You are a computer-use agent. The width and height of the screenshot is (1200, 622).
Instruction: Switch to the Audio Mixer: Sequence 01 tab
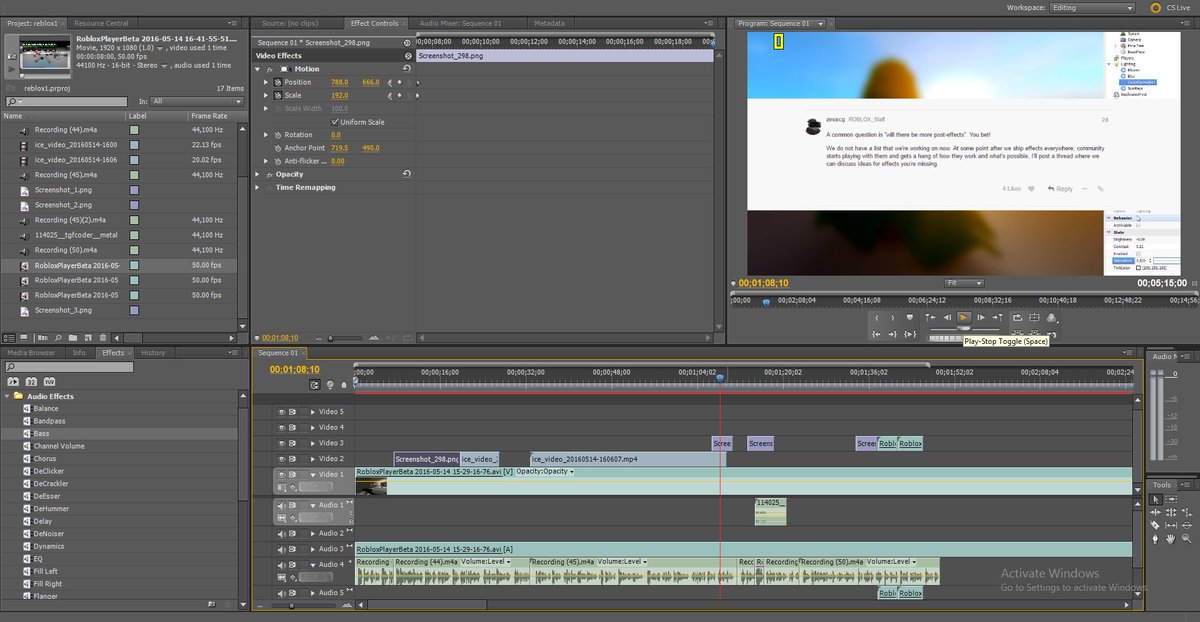460,23
